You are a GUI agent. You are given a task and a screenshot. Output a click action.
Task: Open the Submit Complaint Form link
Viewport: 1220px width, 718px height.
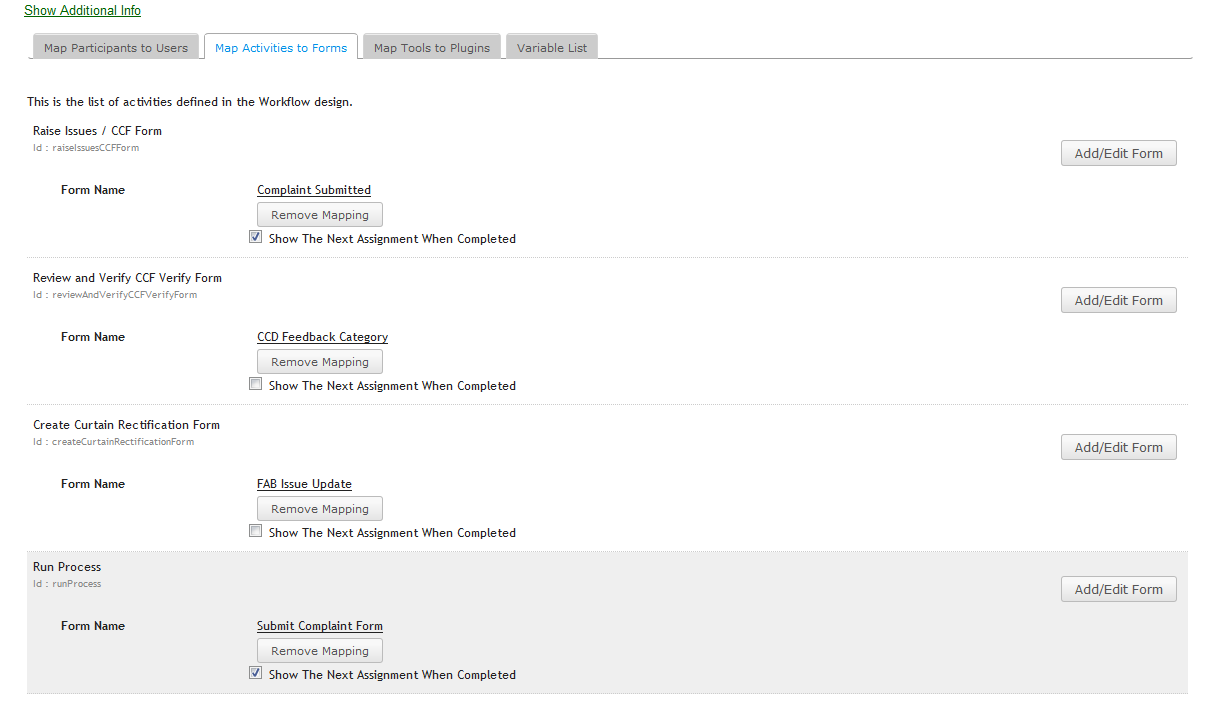320,626
